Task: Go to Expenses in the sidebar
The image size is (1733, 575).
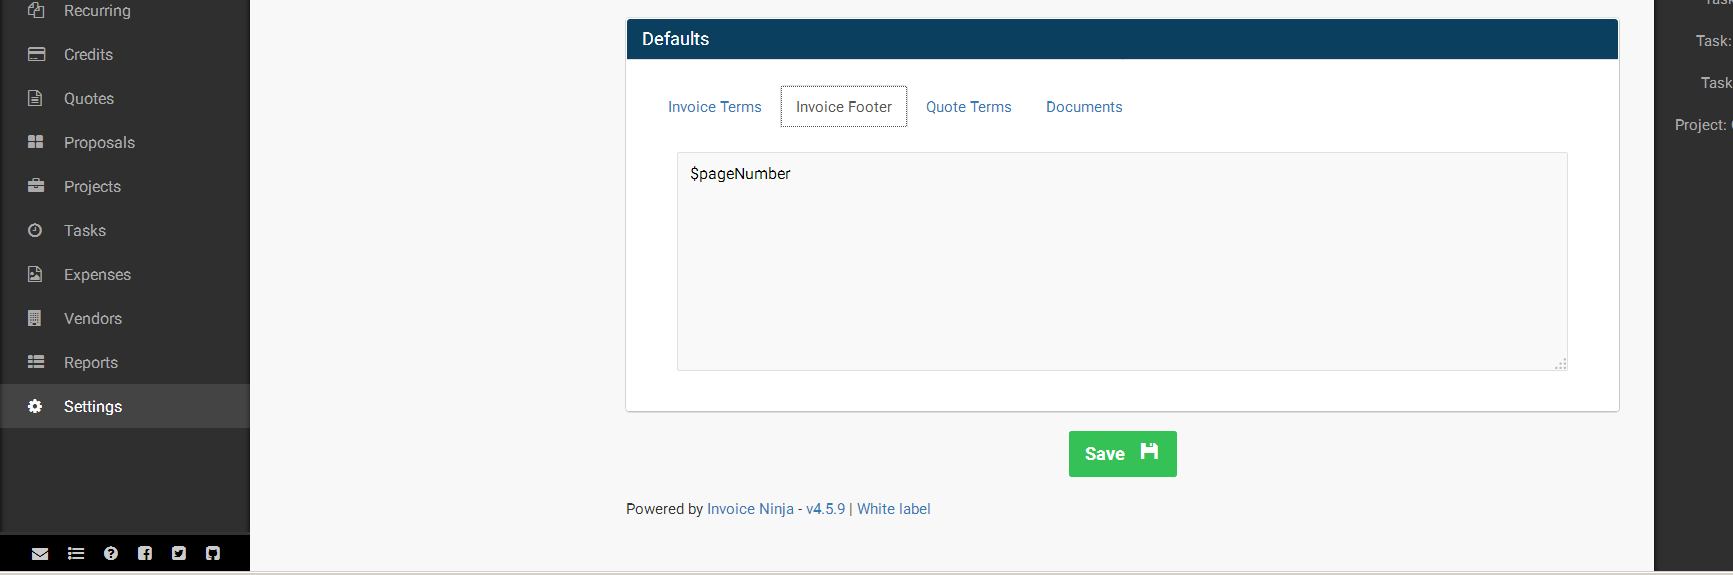Action: (x=97, y=274)
